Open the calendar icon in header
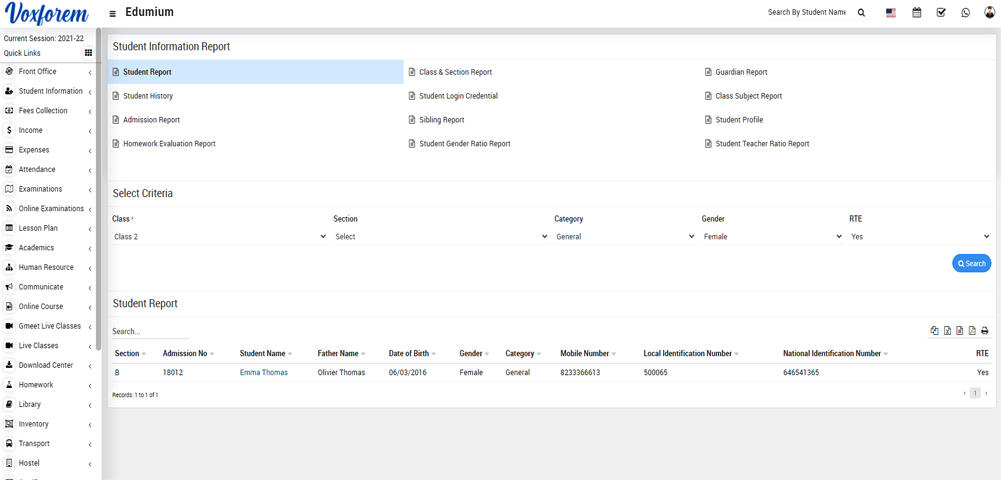This screenshot has height=480, width=1001. 916,13
